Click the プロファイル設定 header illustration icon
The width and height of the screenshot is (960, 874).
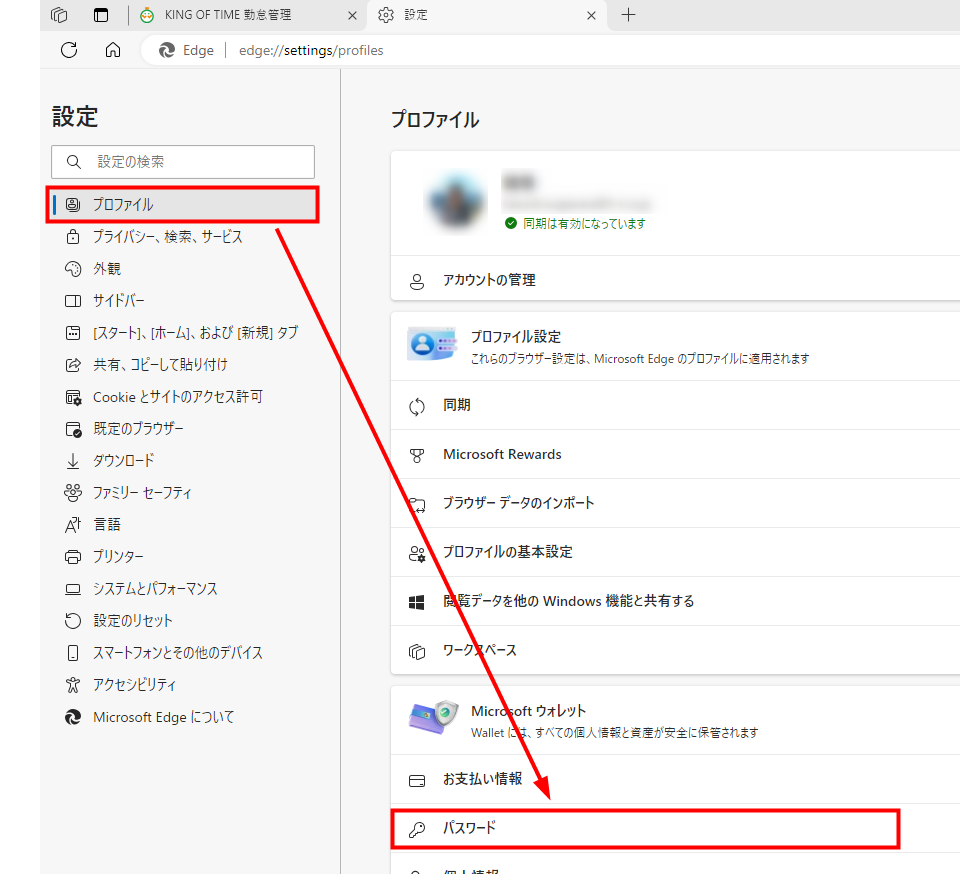pyautogui.click(x=432, y=343)
